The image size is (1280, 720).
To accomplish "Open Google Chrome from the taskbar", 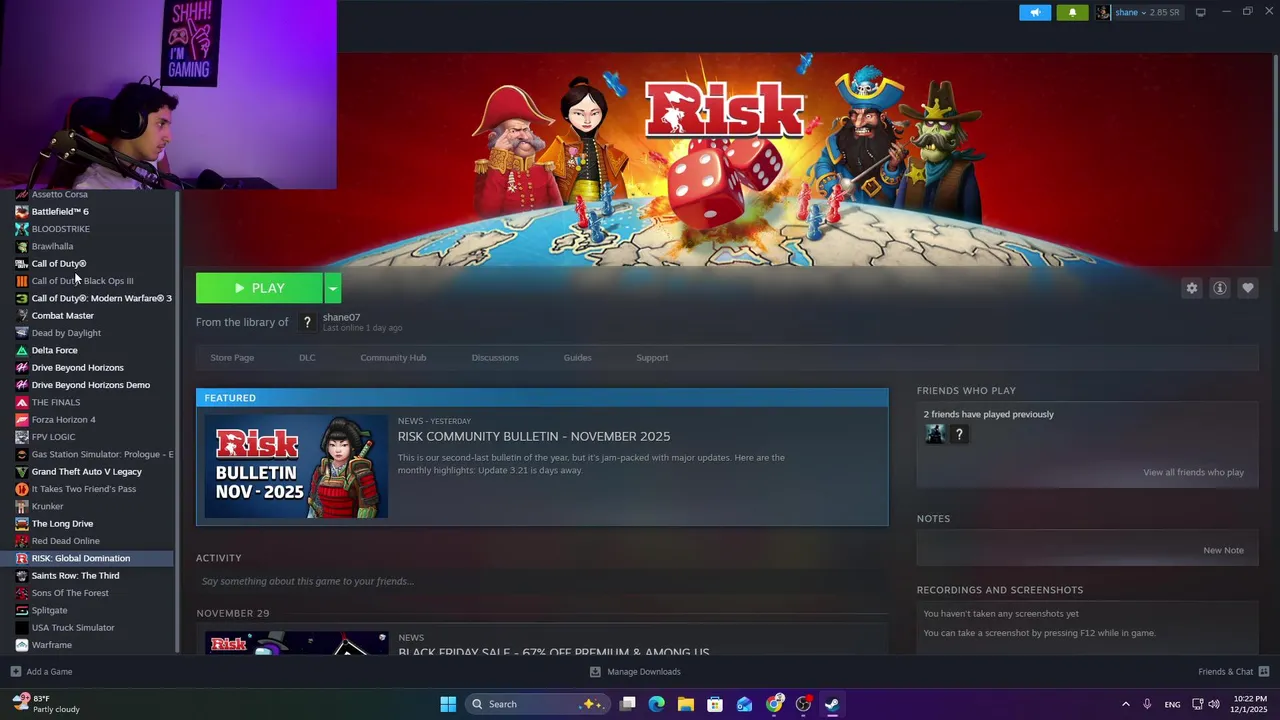I will (x=774, y=704).
